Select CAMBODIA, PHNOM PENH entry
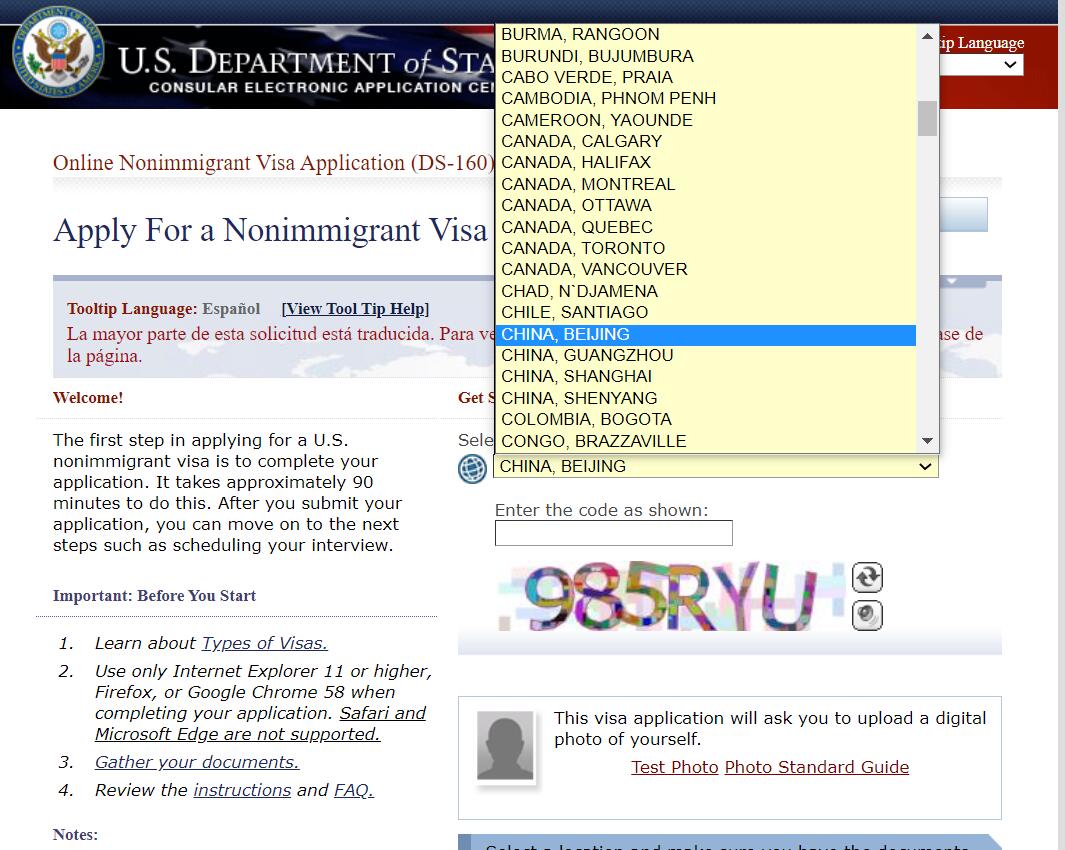Screen dimensions: 1065x850 [608, 98]
